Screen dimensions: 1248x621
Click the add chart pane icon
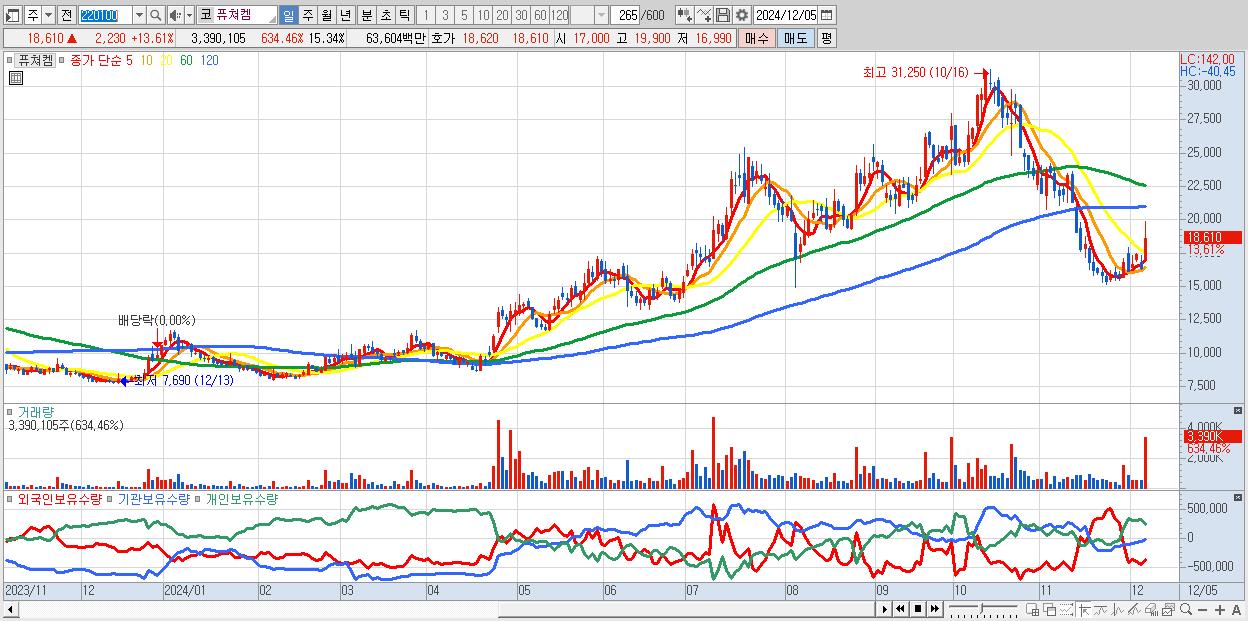(x=1032, y=610)
